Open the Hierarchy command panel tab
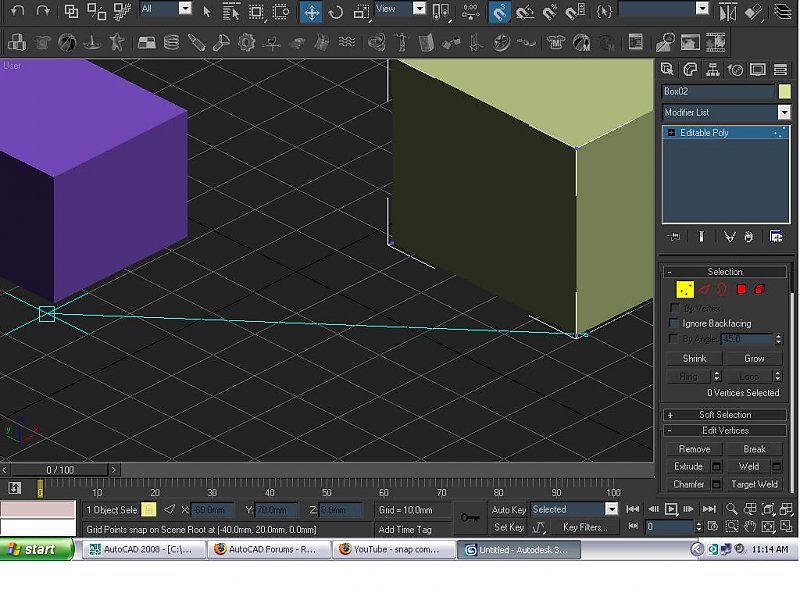800x600 pixels. click(713, 70)
